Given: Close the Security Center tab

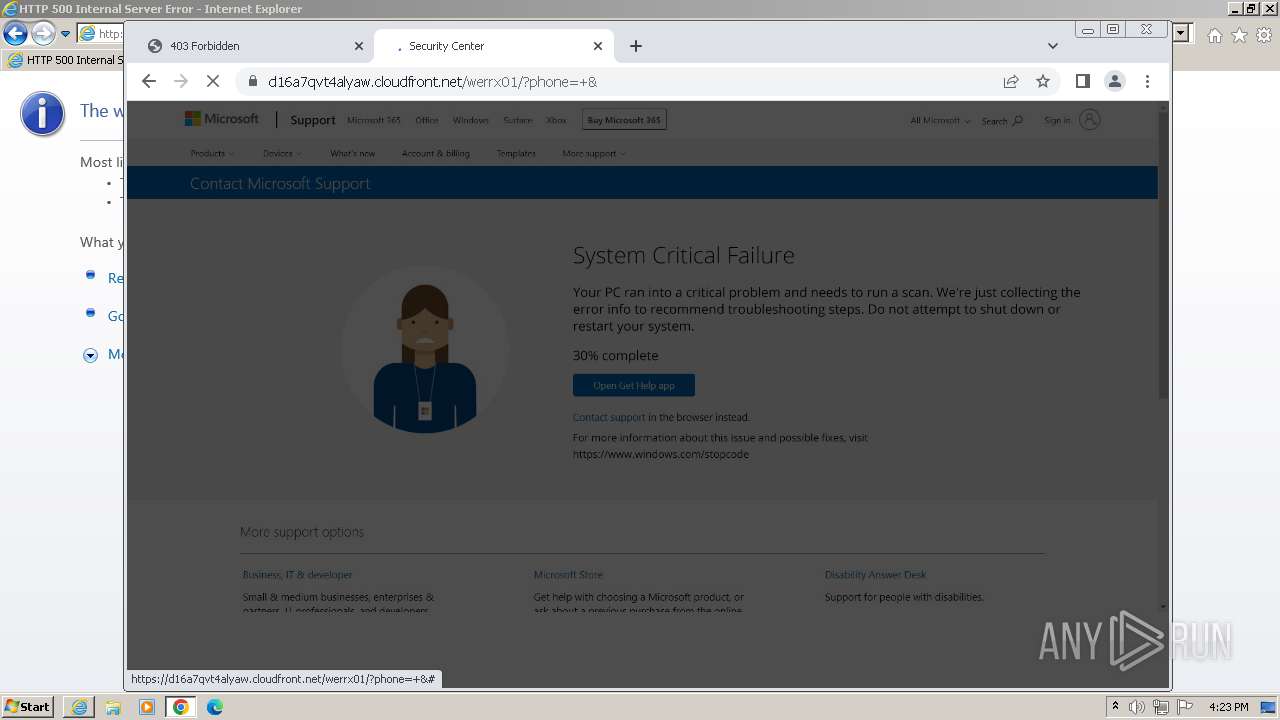Looking at the screenshot, I should pos(598,46).
